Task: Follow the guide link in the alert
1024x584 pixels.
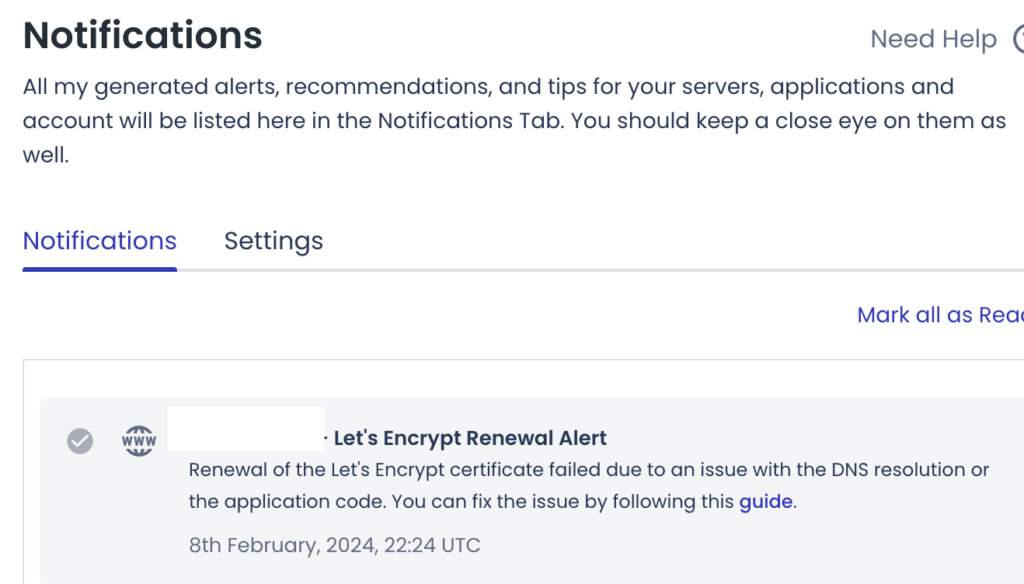Action: (766, 501)
